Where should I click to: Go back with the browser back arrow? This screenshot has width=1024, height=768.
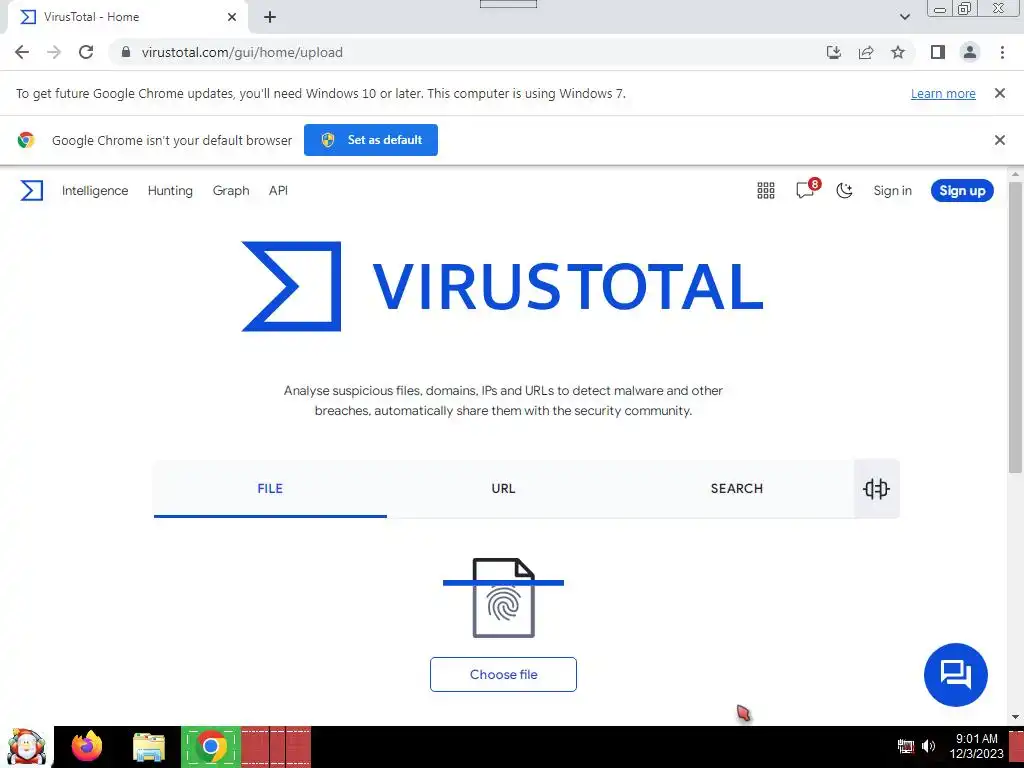click(22, 52)
